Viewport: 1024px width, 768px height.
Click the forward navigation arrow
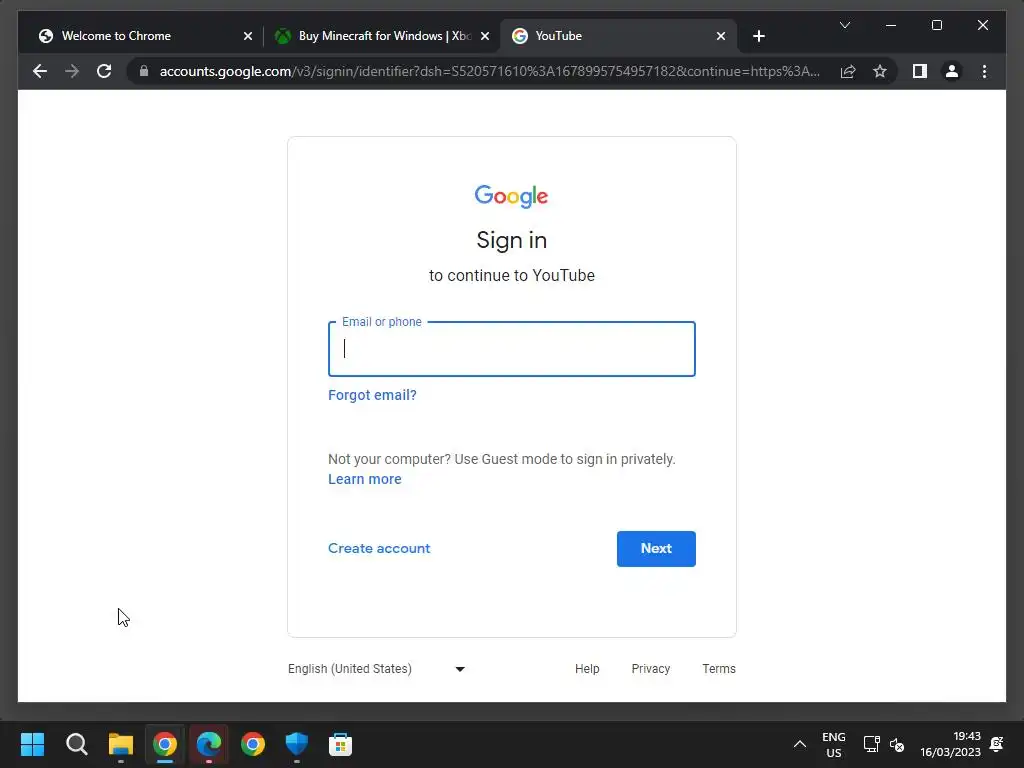72,71
